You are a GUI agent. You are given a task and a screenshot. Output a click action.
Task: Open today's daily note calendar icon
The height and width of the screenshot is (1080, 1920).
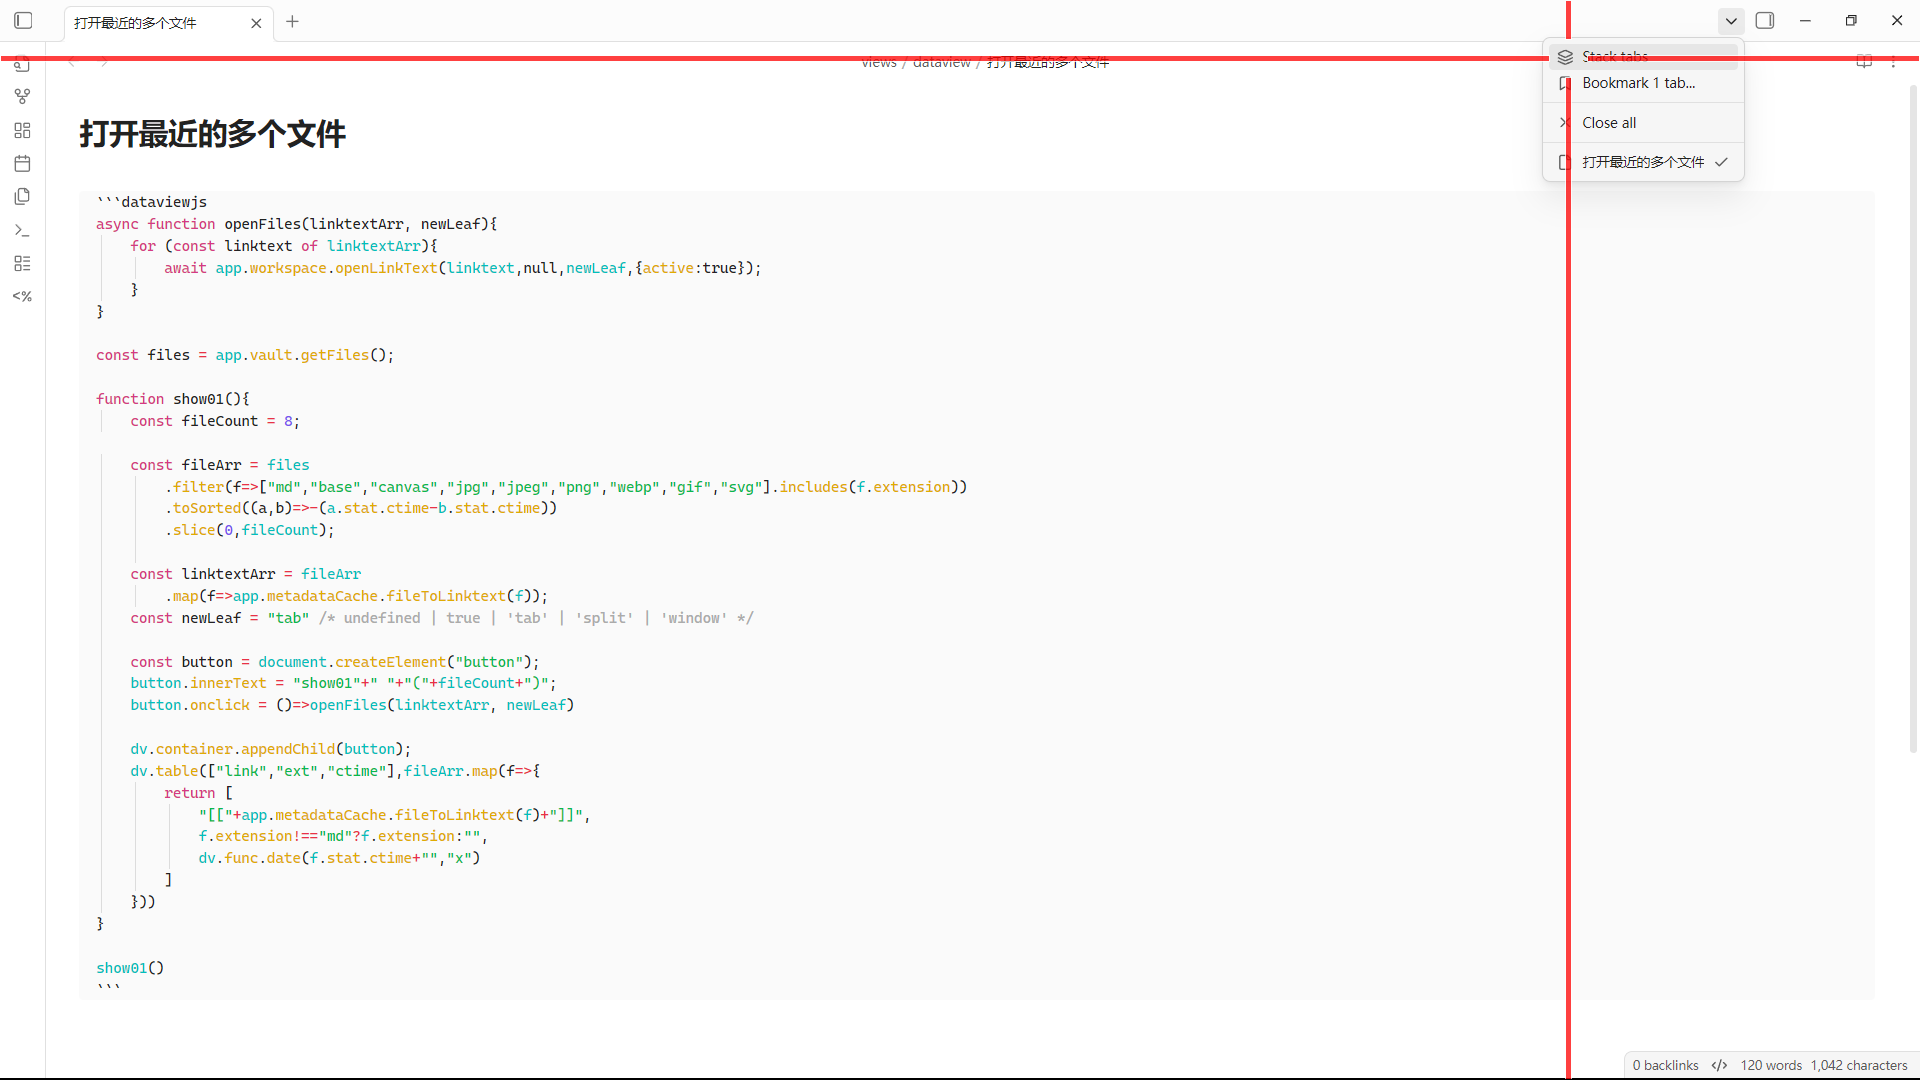[22, 164]
